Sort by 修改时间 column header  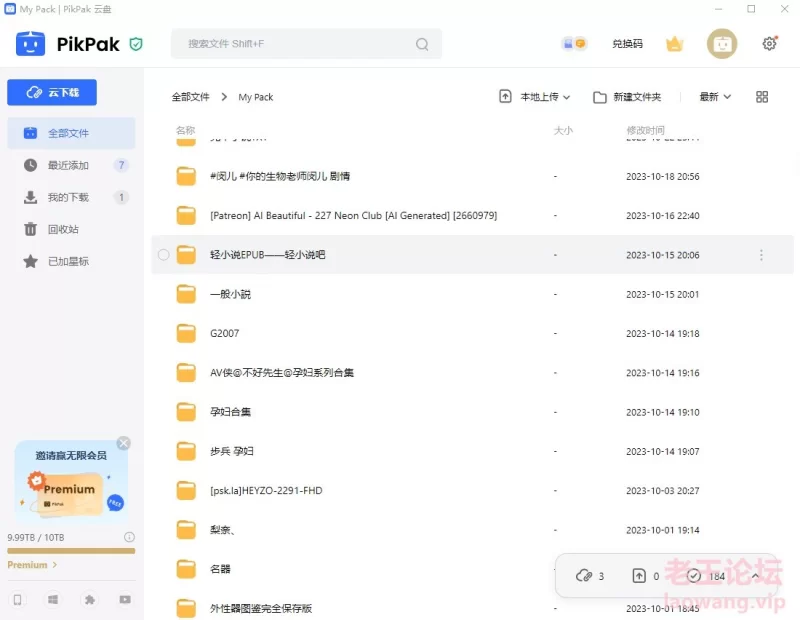pyautogui.click(x=645, y=130)
